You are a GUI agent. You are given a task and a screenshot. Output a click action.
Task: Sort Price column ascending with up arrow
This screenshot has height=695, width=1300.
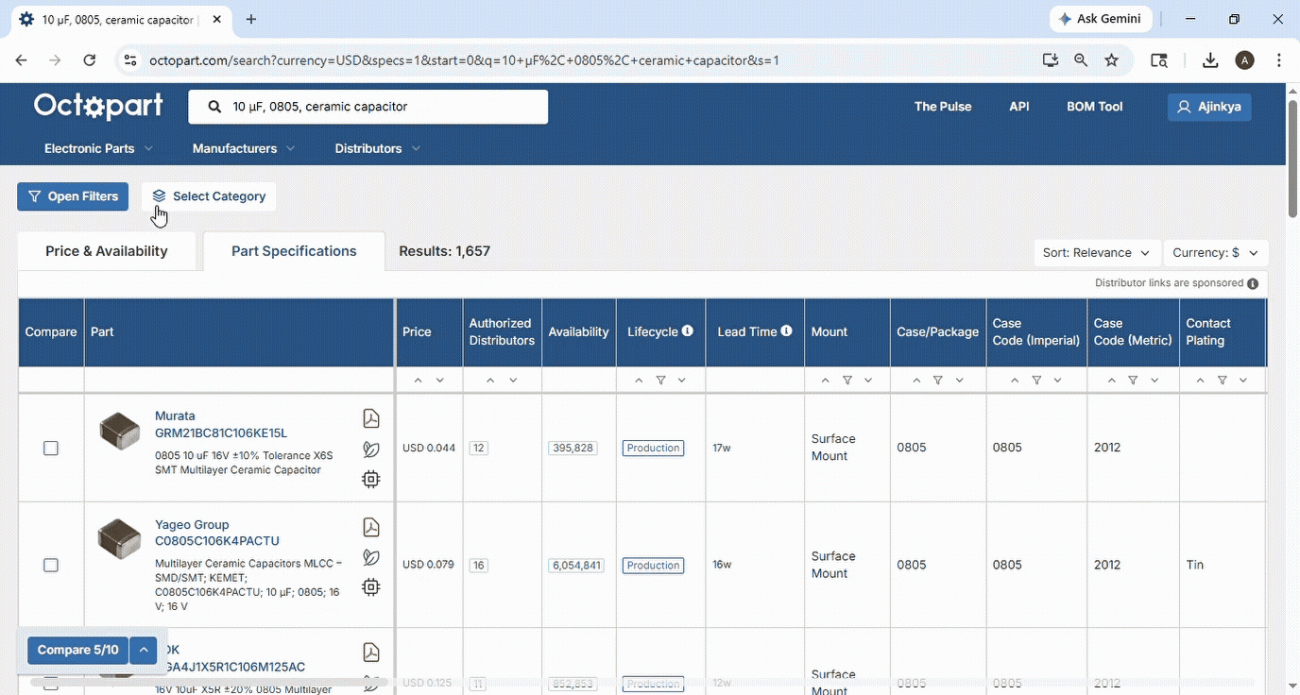pyautogui.click(x=418, y=380)
